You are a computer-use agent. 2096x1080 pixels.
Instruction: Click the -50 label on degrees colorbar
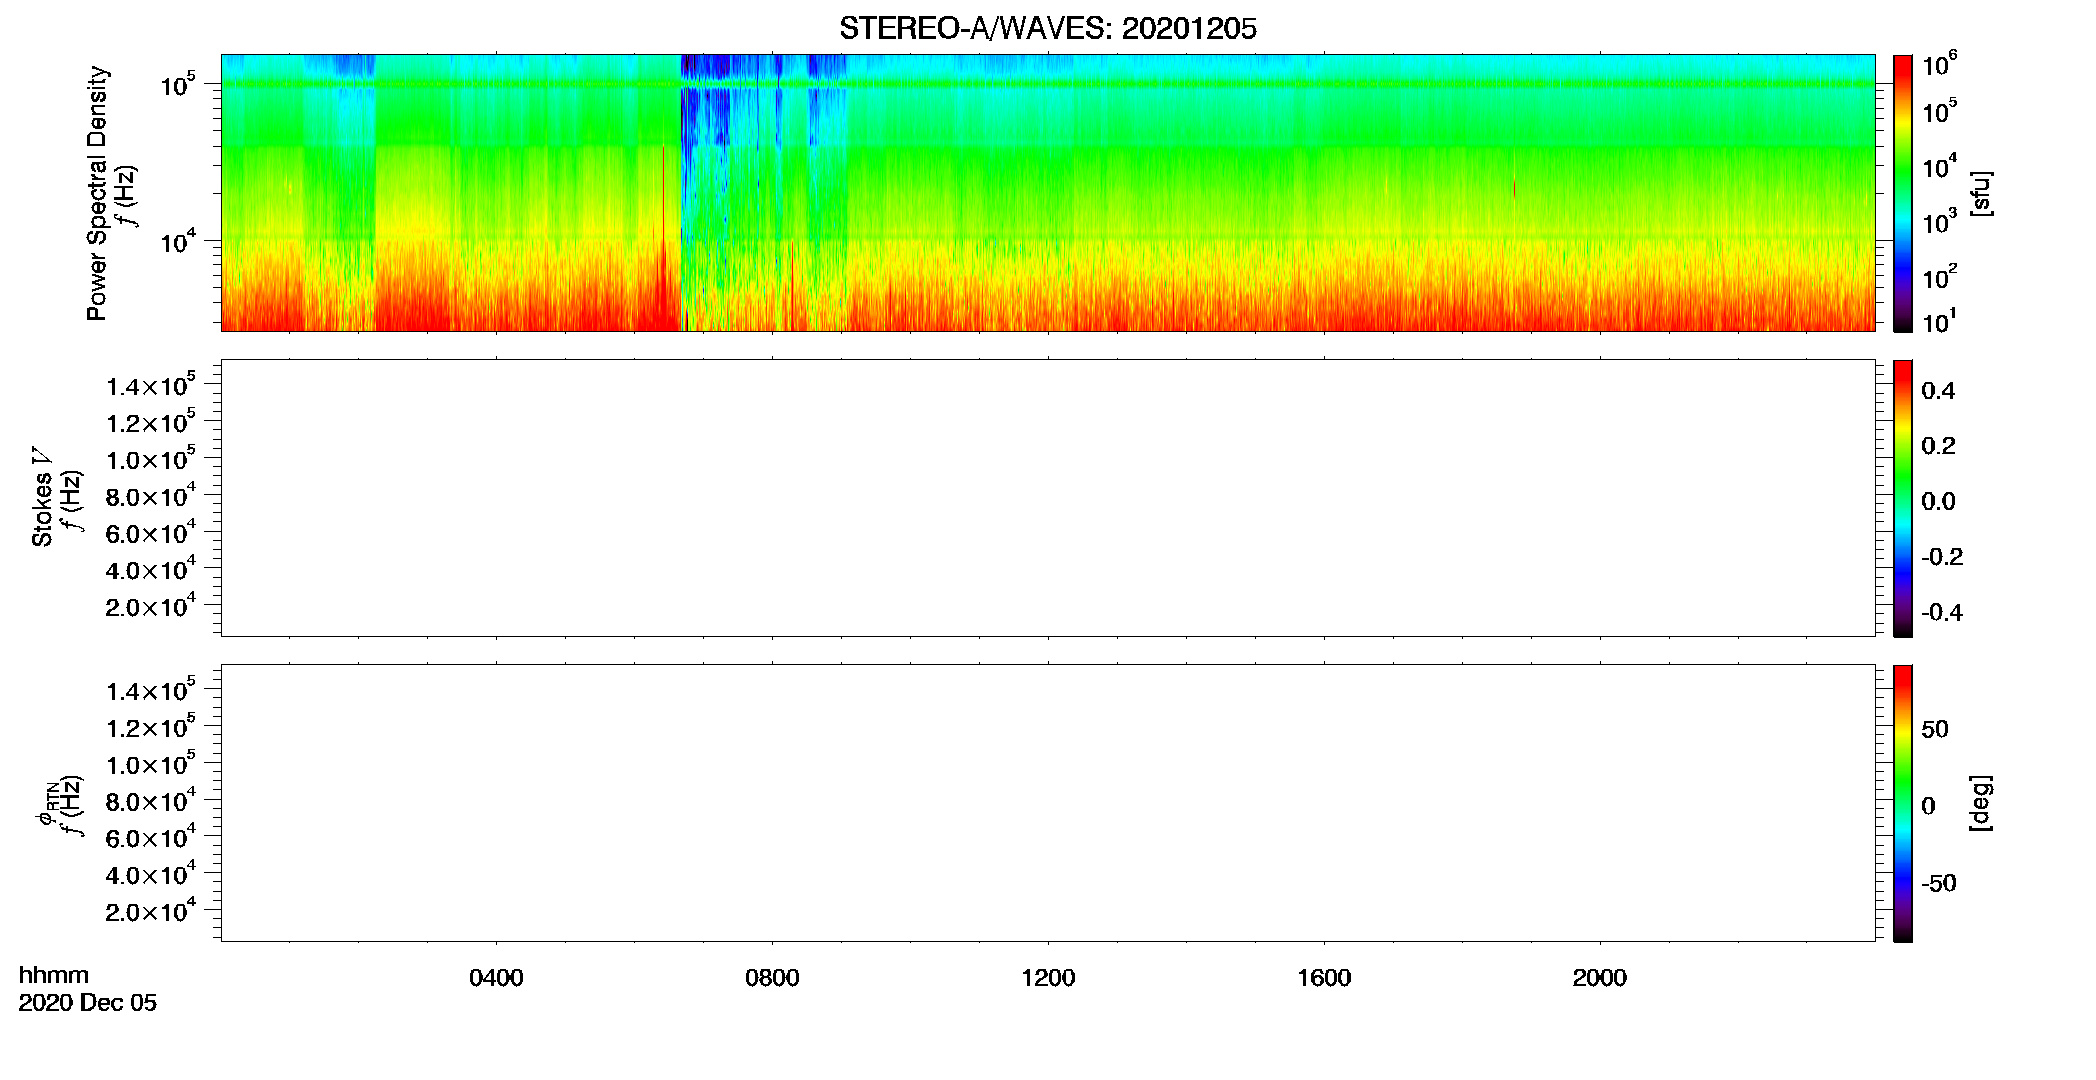tap(1939, 884)
